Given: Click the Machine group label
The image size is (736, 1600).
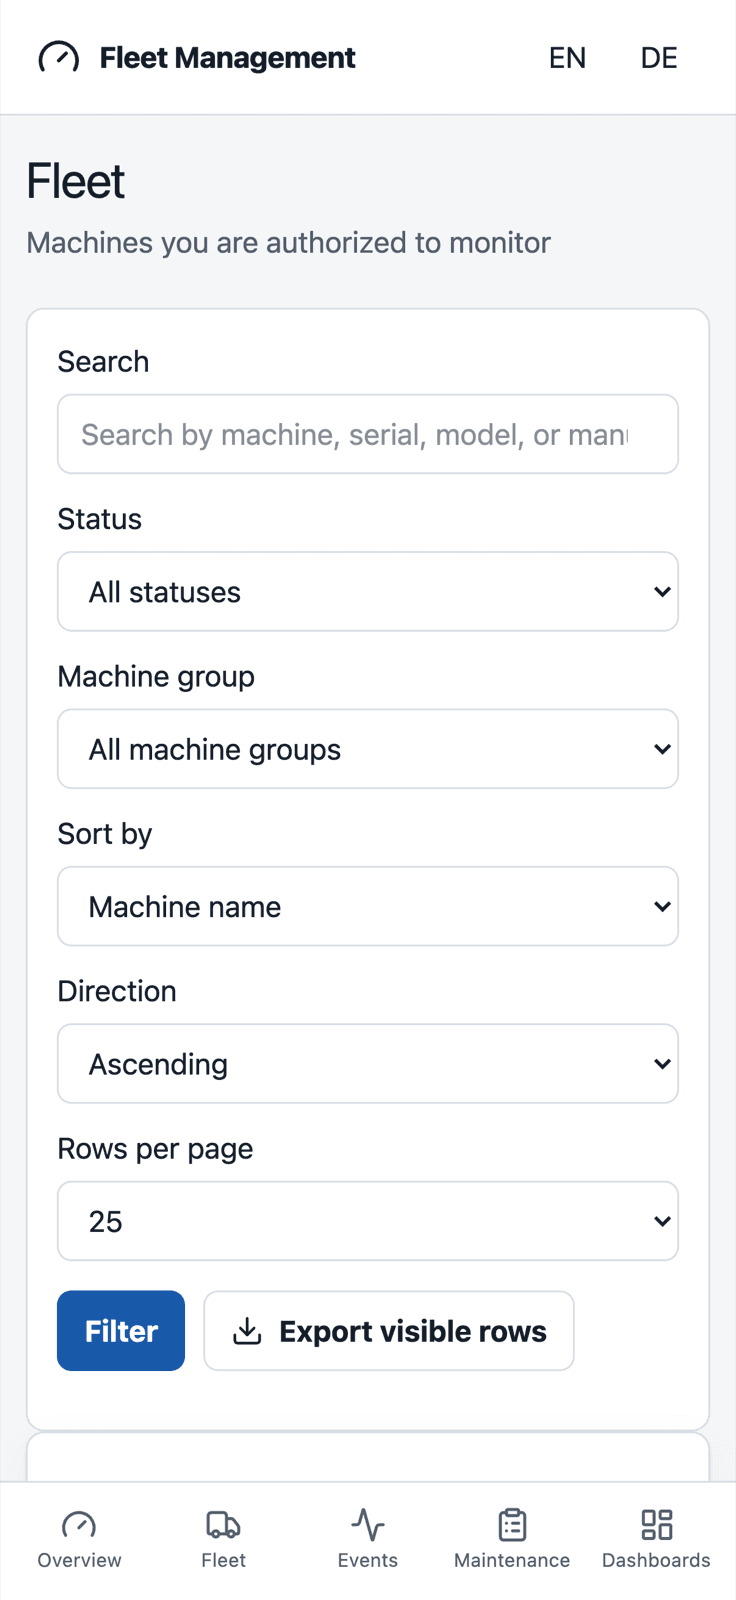Looking at the screenshot, I should pyautogui.click(x=156, y=677).
